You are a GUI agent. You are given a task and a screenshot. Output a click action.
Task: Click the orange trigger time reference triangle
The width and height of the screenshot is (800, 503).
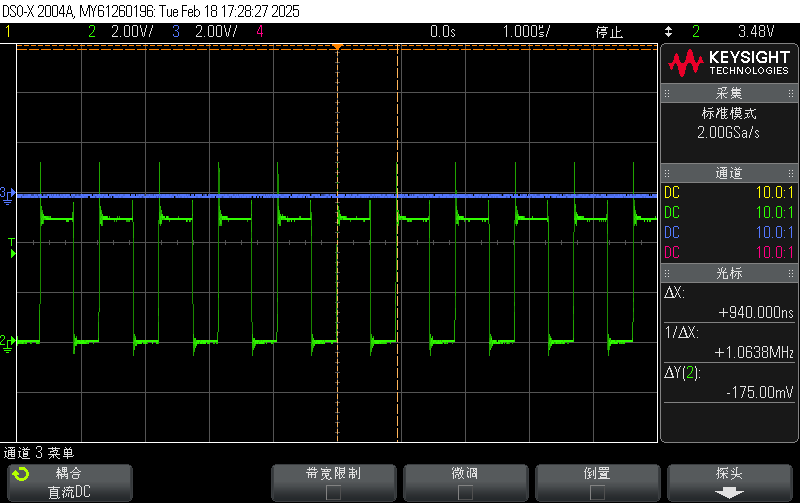(337, 47)
